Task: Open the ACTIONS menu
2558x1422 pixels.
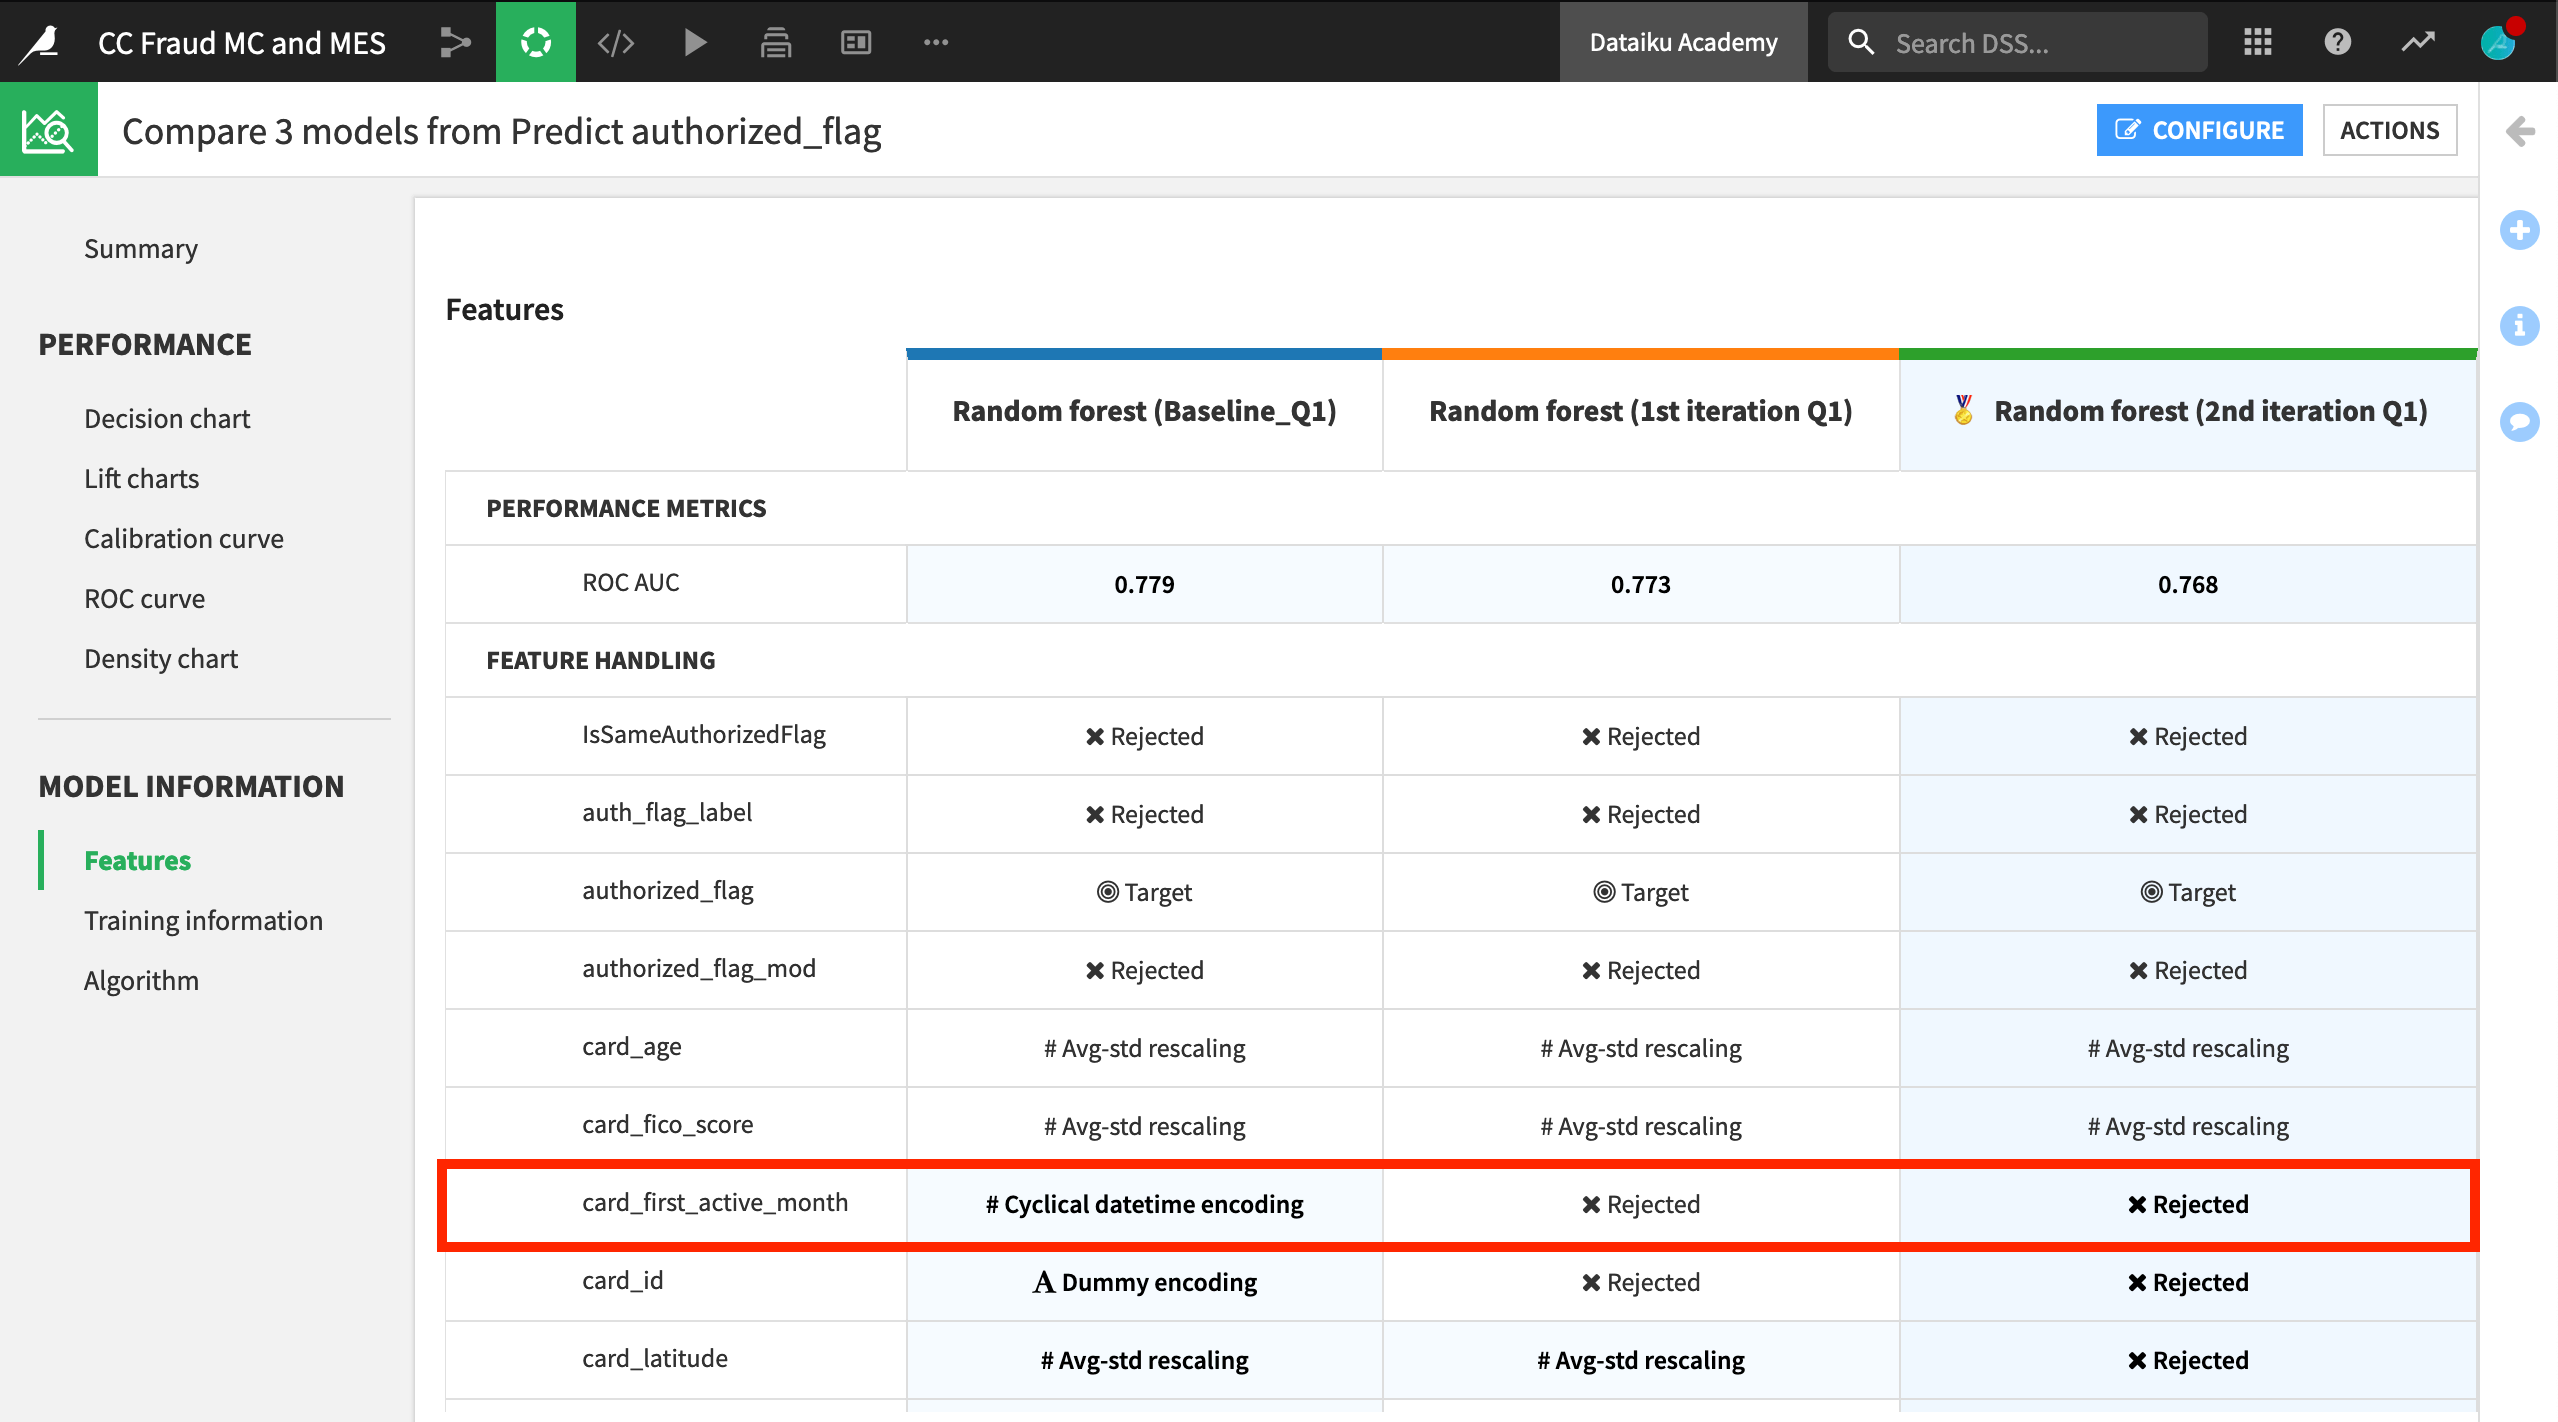Action: click(2390, 129)
